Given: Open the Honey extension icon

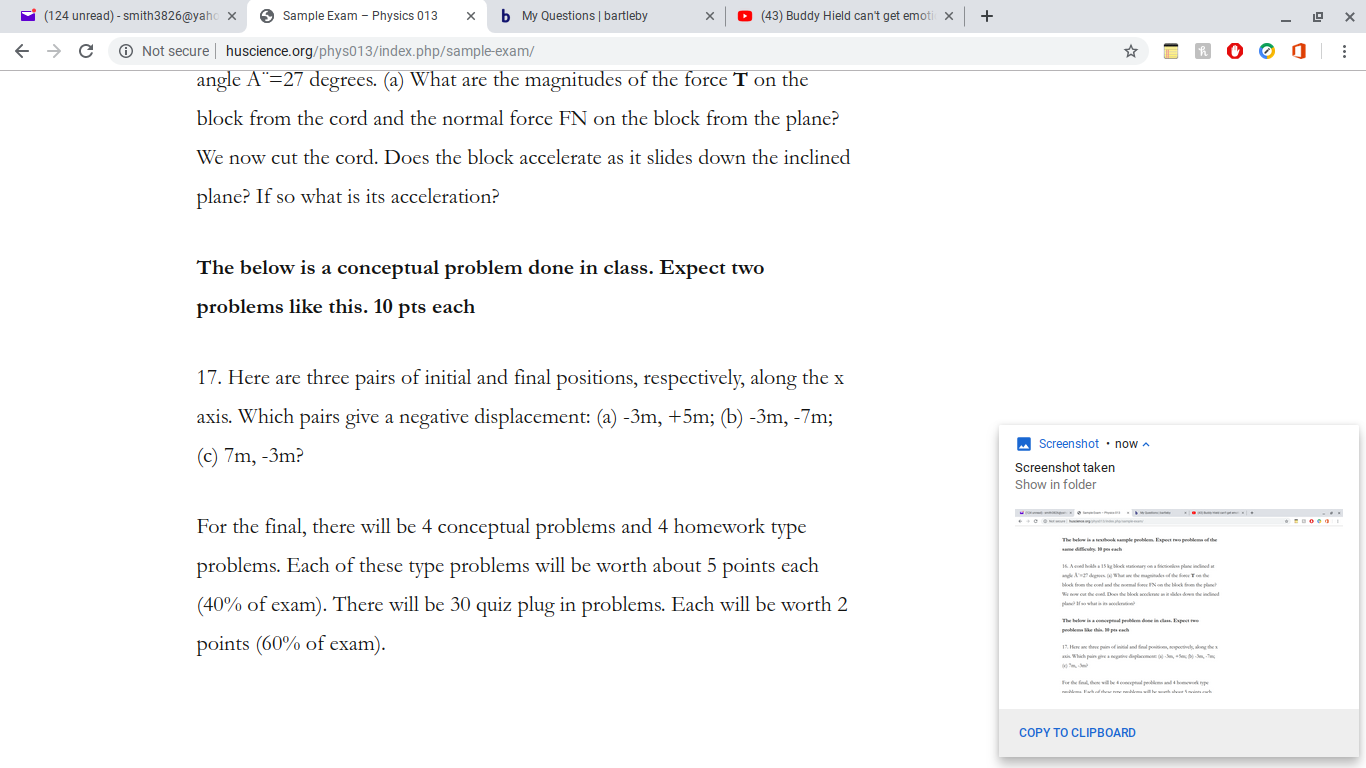Looking at the screenshot, I should coord(1203,51).
